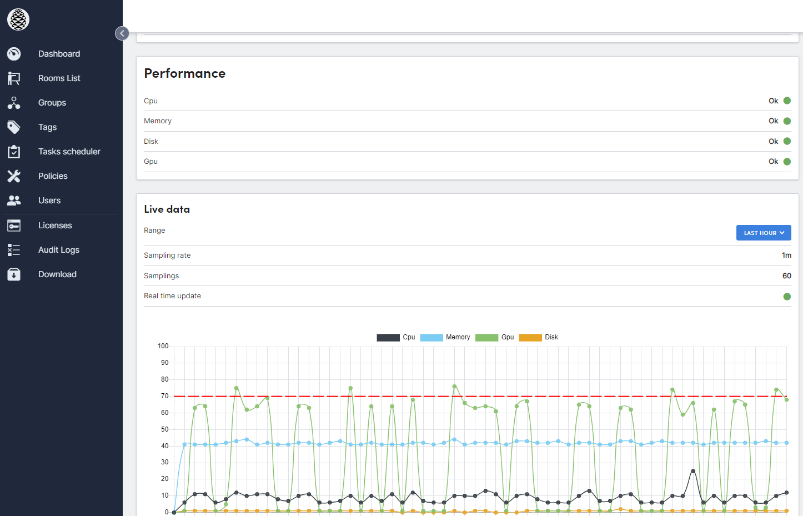
Task: Click the Cpu Ok green status dot
Action: click(787, 101)
